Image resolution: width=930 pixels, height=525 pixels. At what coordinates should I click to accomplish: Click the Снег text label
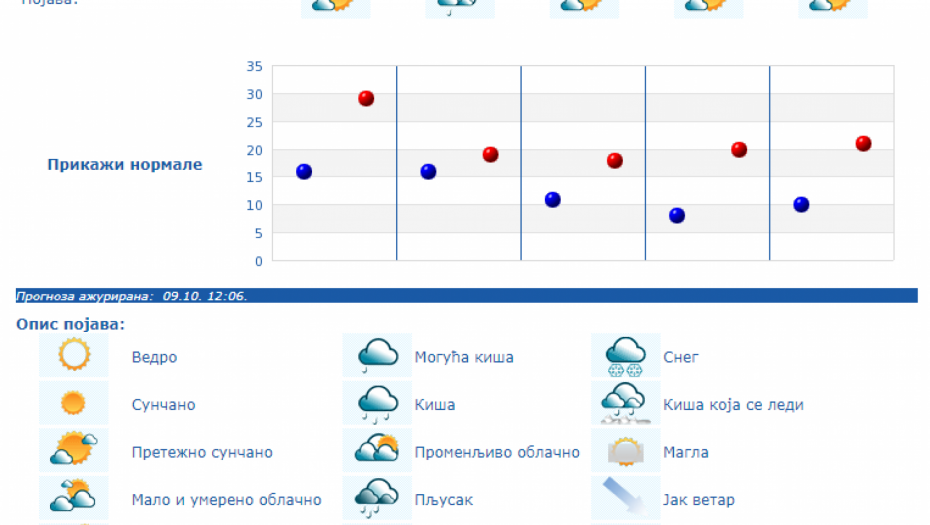pos(681,357)
